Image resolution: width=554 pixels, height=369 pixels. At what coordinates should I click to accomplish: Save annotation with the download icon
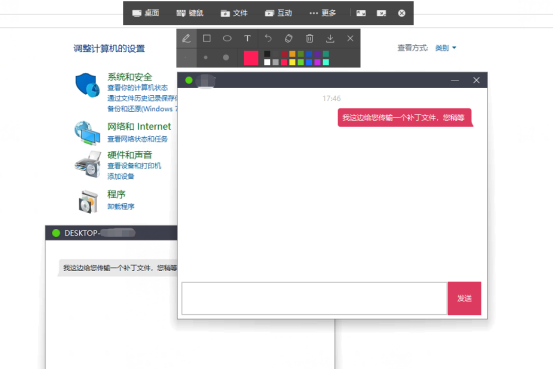click(x=330, y=39)
